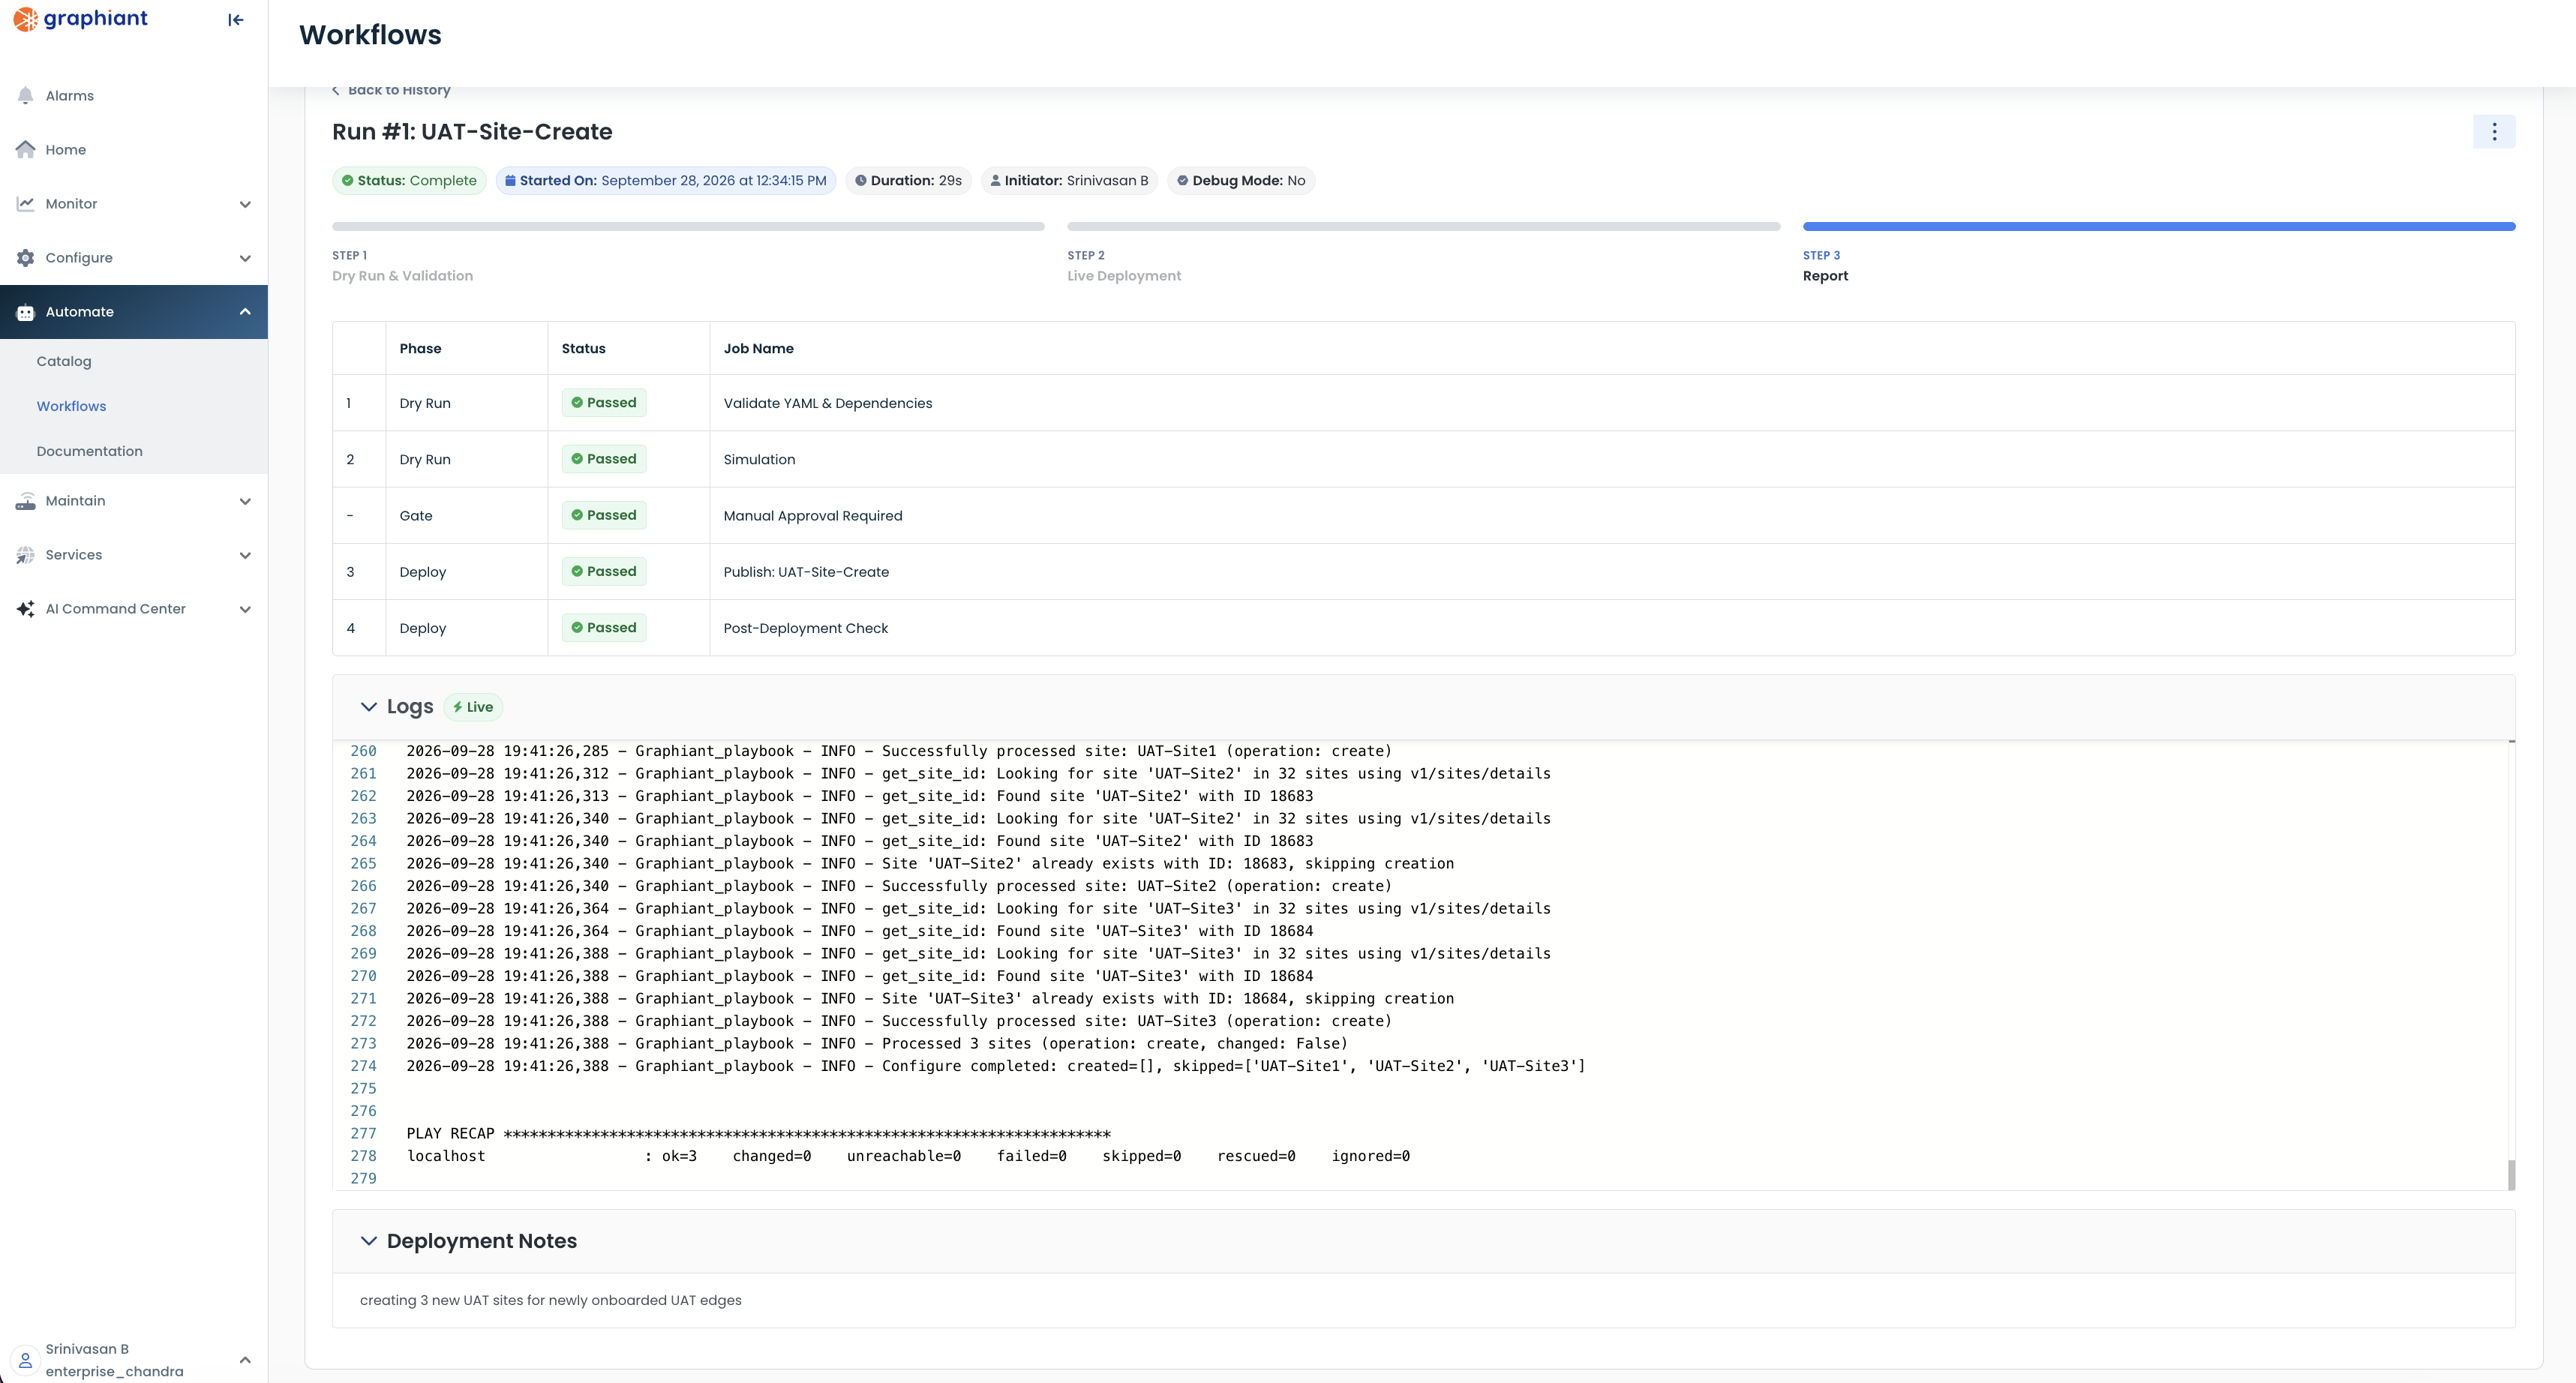Click the Run #1: UAT-Site-Create title
Viewport: 2576px width, 1383px height.
tap(472, 132)
